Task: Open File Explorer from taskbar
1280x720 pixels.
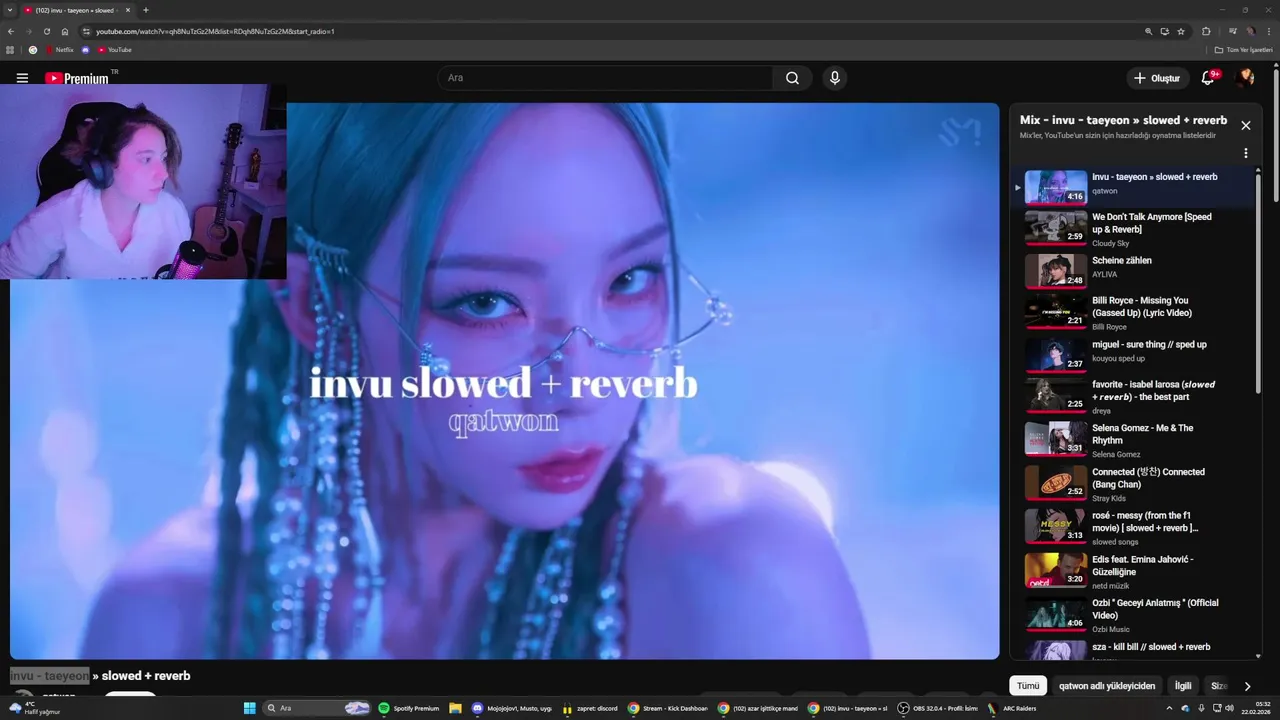Action: tap(456, 708)
